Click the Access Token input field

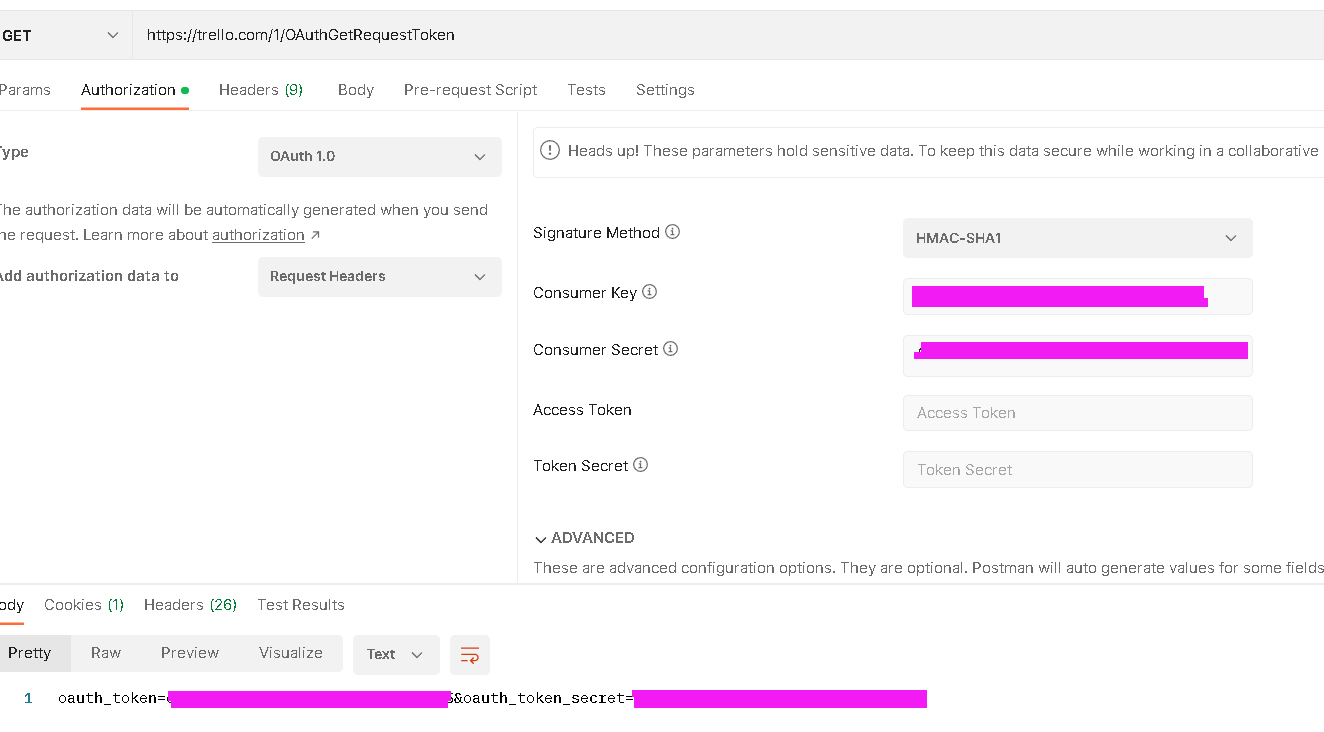[x=1078, y=413]
